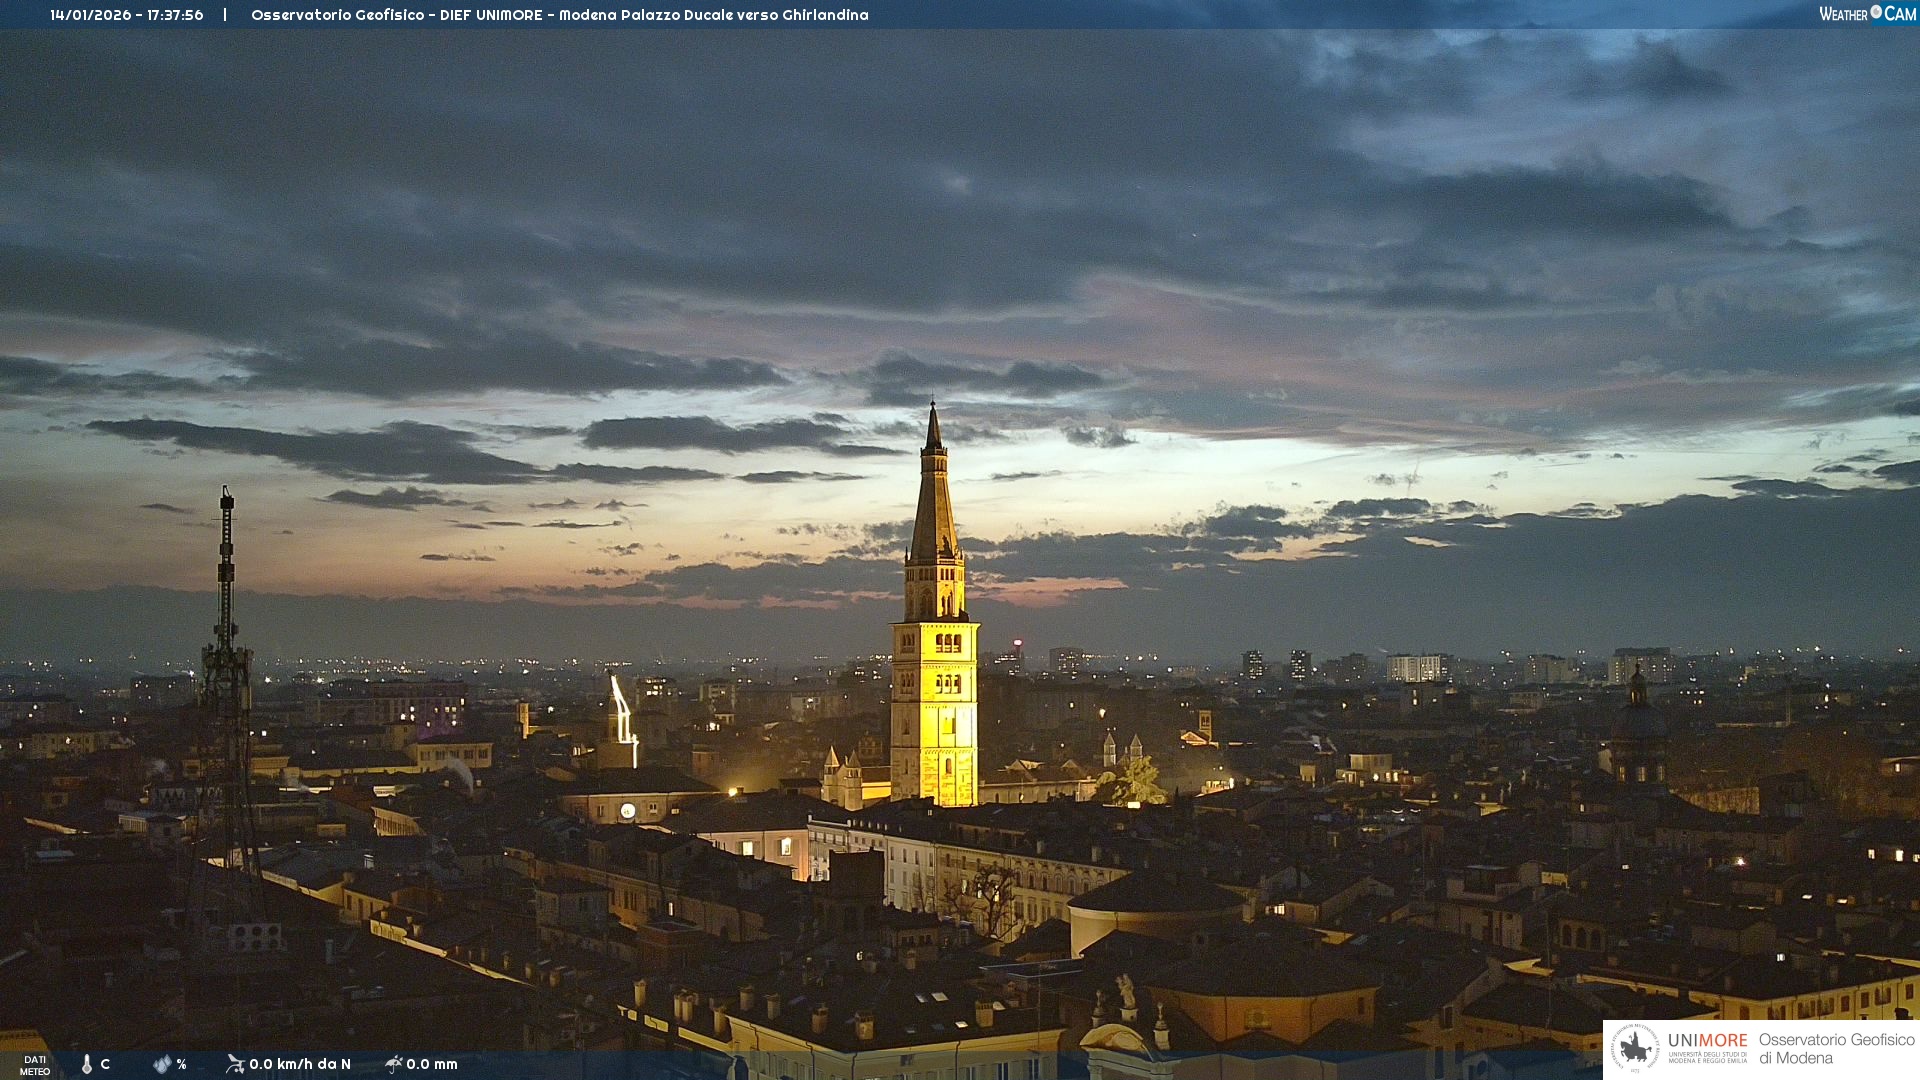
Task: Click the UNIMORE logo text
Action: 1707,1041
